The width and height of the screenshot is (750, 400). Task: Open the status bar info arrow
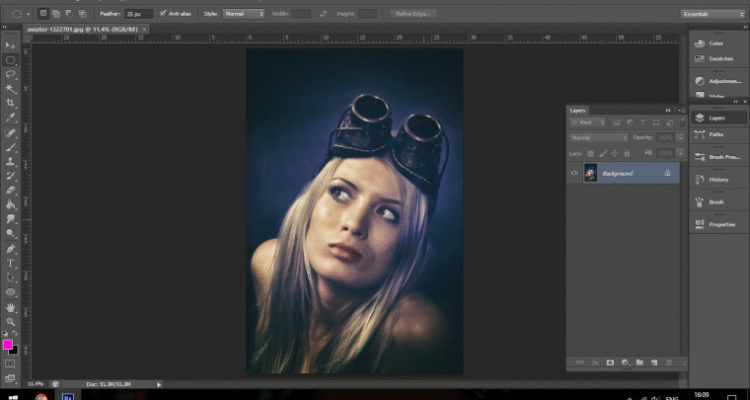pos(159,384)
